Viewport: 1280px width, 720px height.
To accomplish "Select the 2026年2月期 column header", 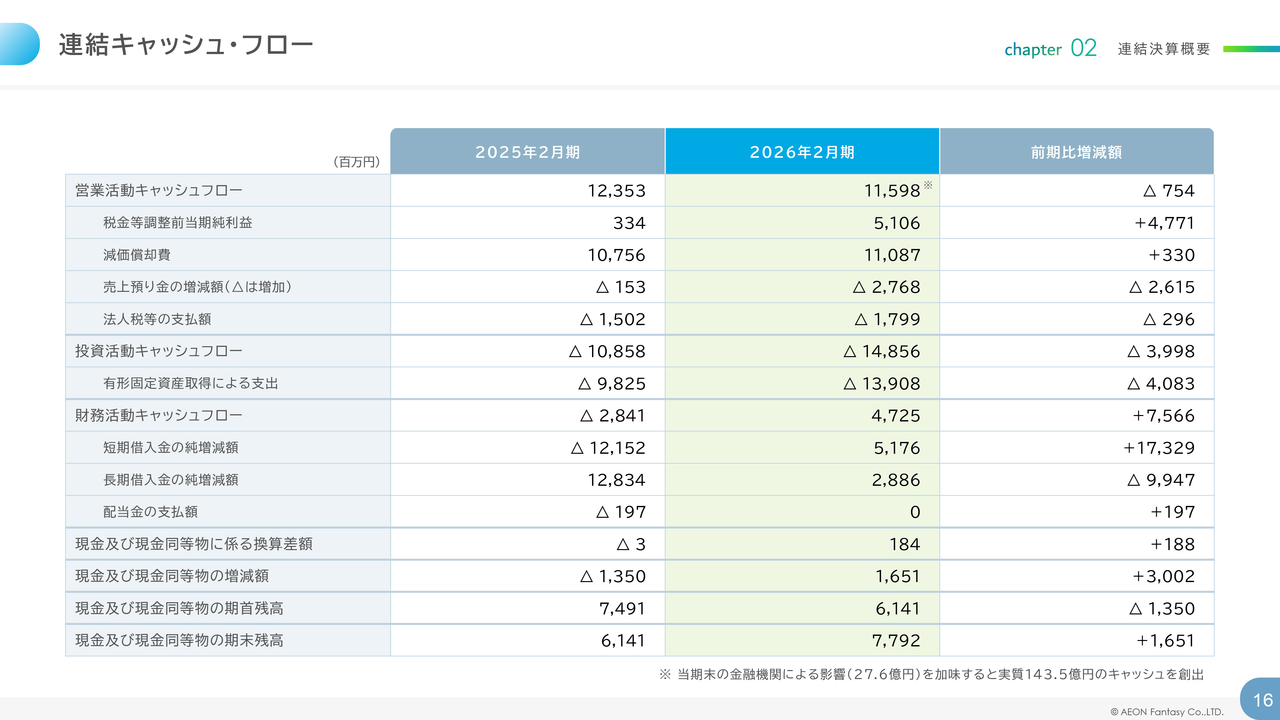I will coord(802,152).
